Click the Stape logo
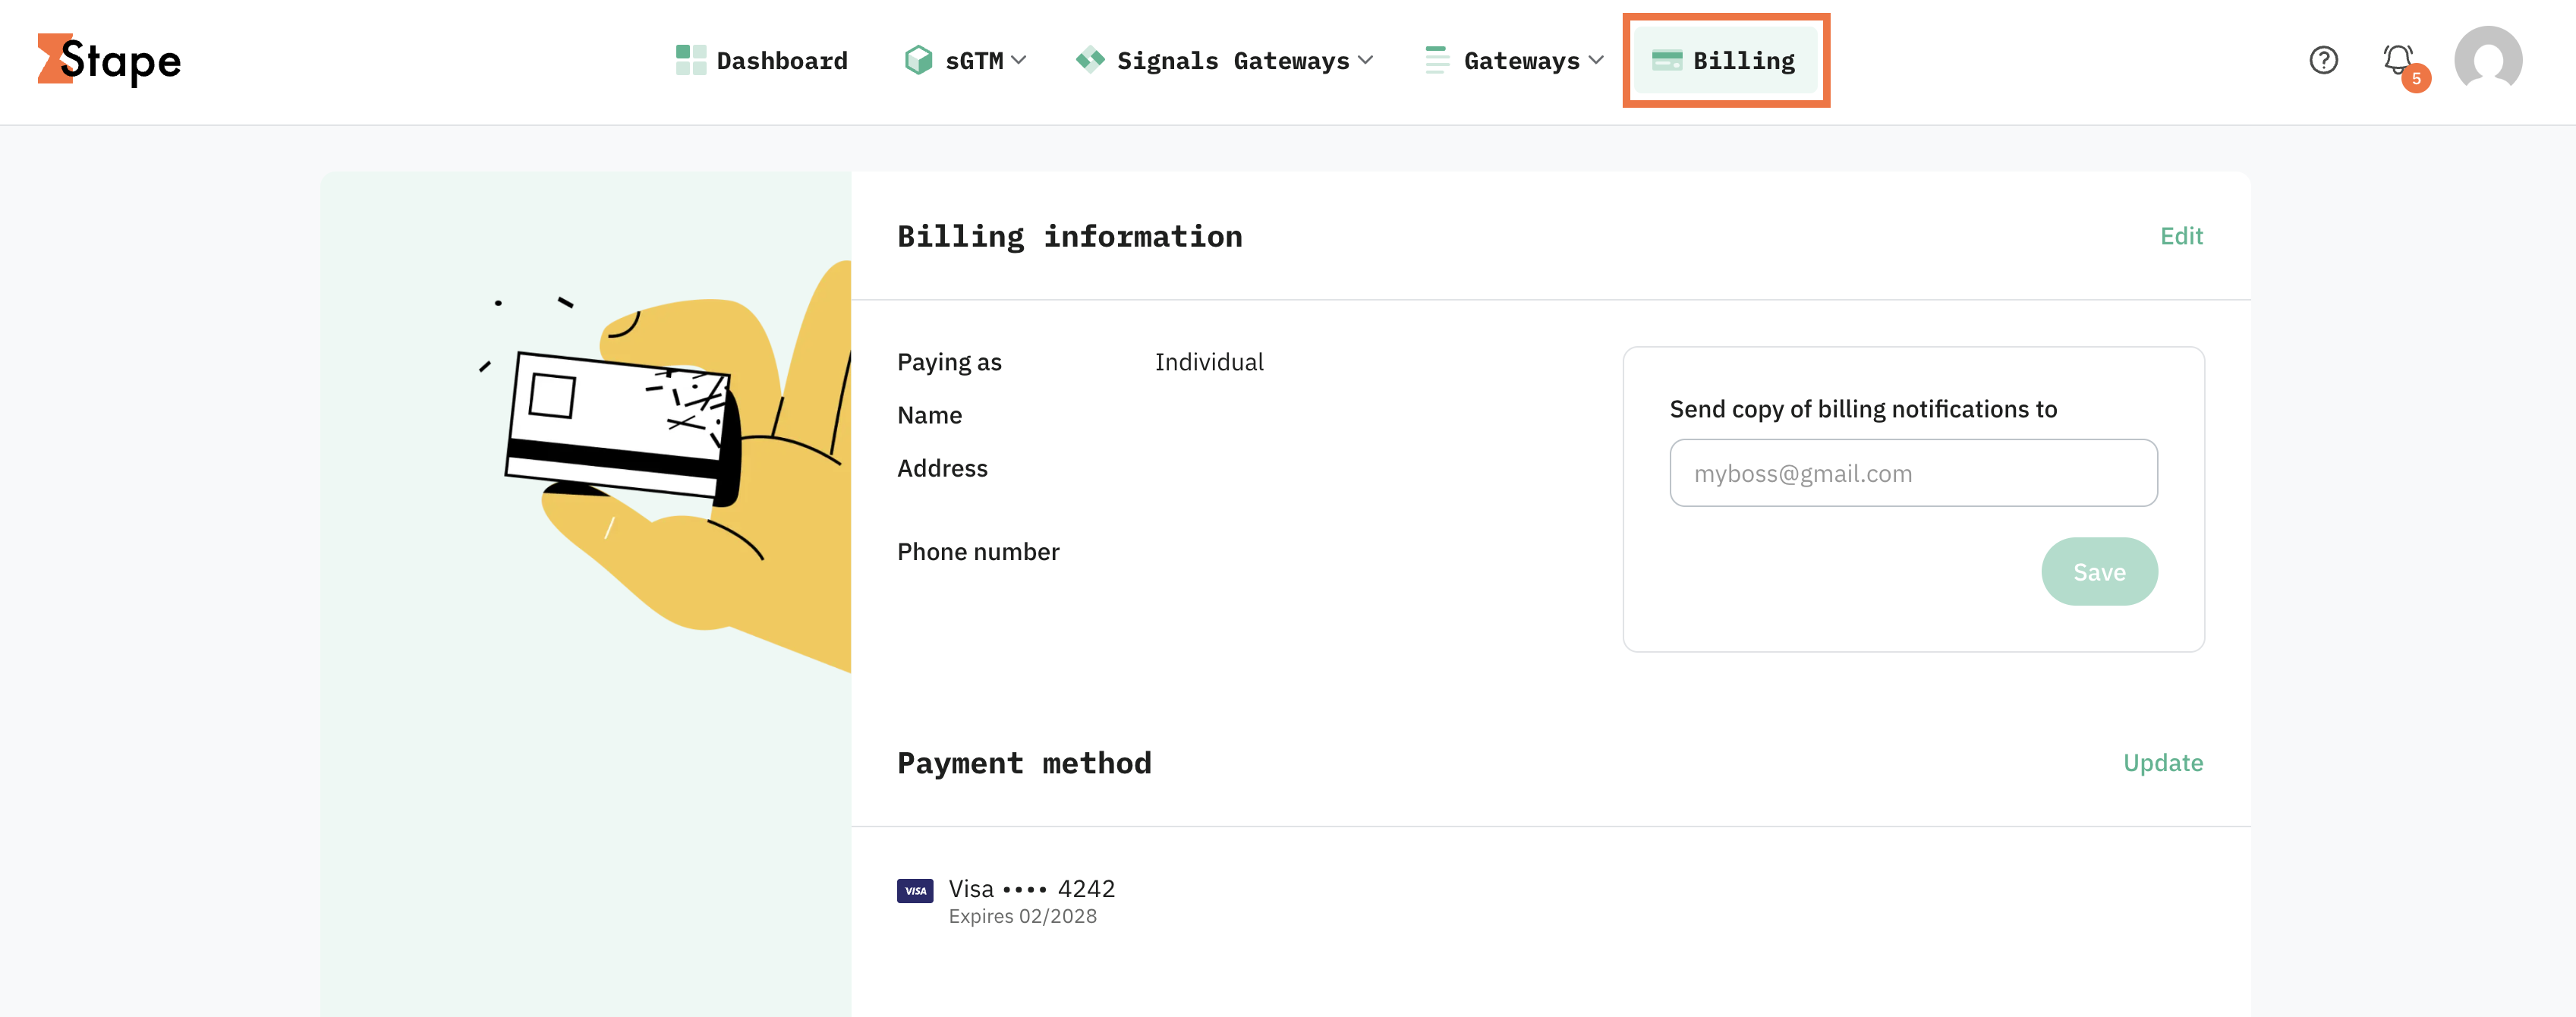The image size is (2576, 1017). 109,60
